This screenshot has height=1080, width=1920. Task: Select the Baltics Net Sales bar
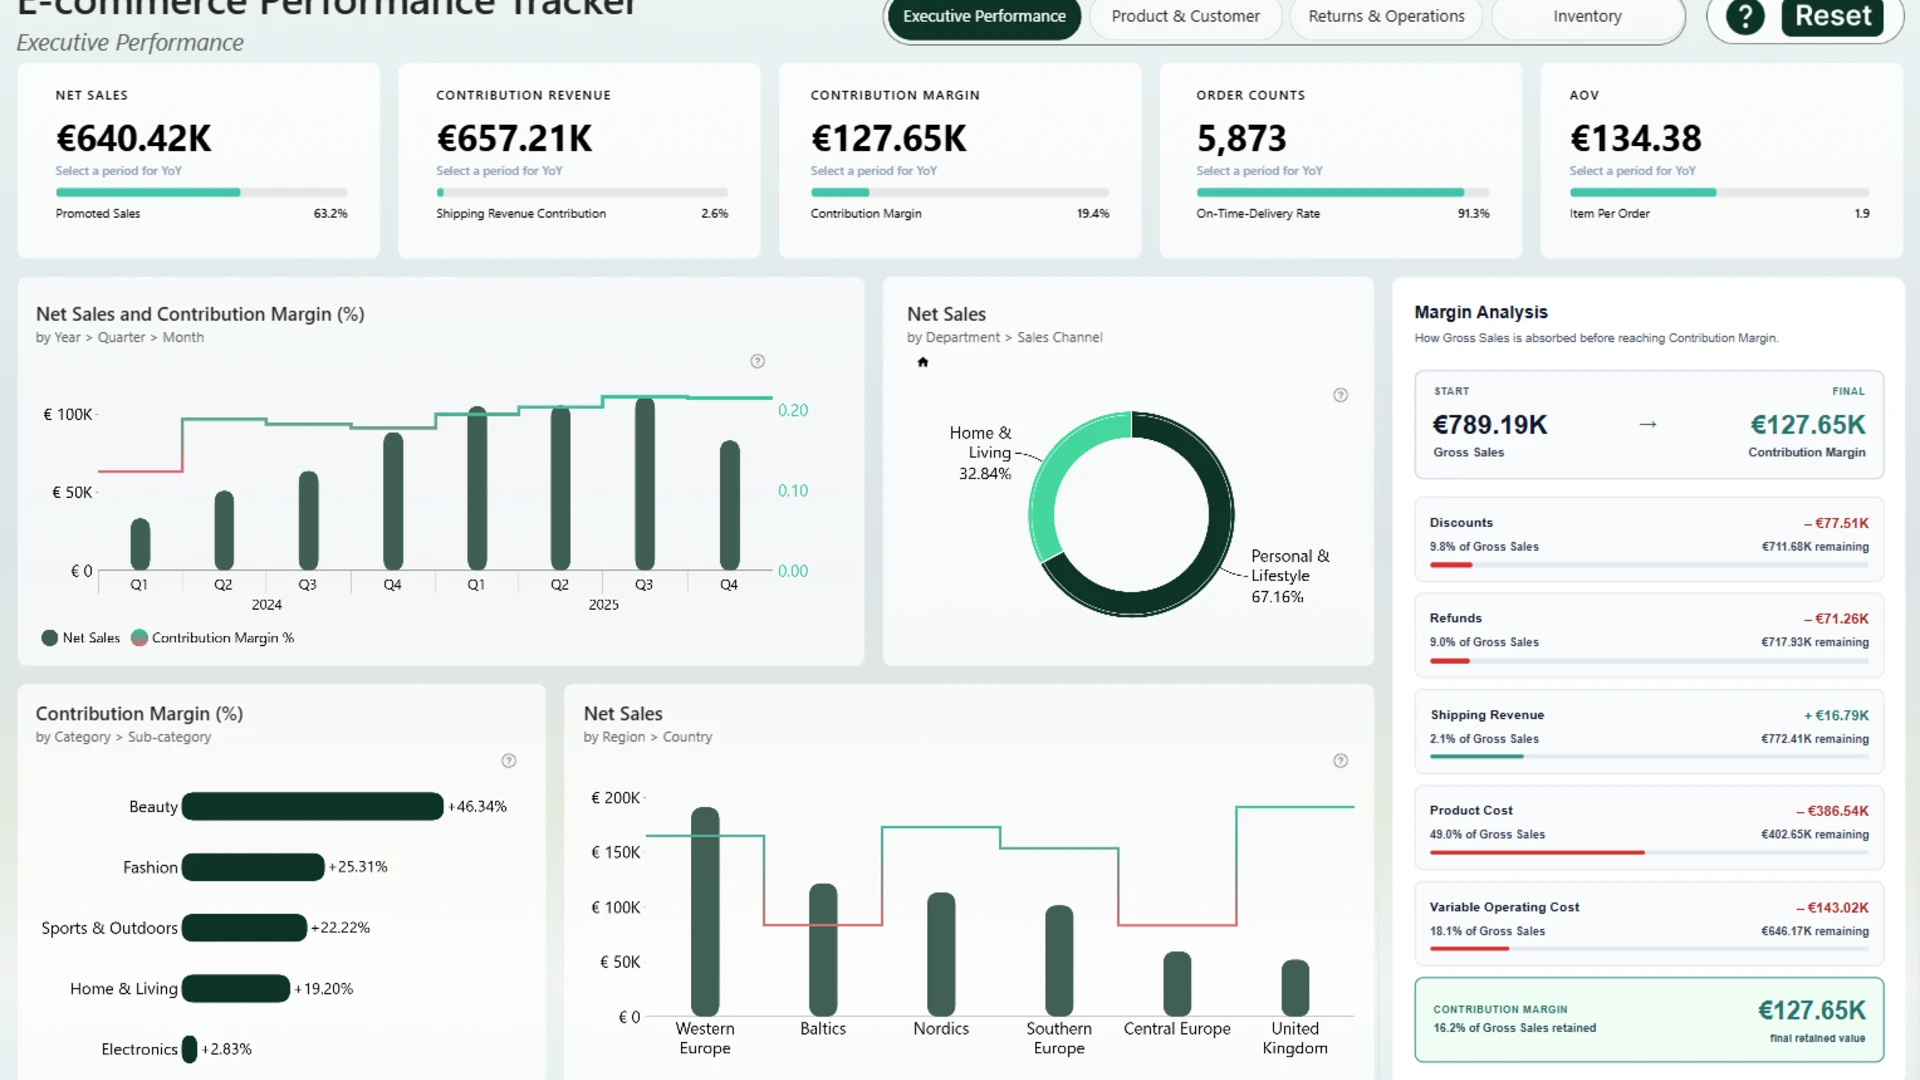coord(823,950)
